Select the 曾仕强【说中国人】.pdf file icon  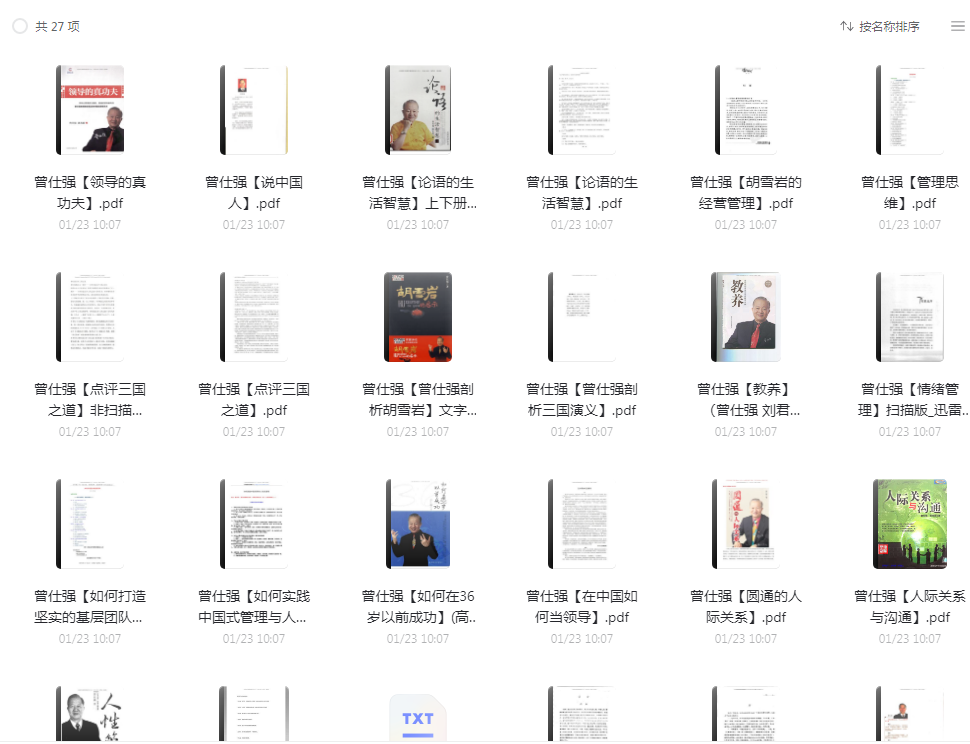tap(254, 110)
